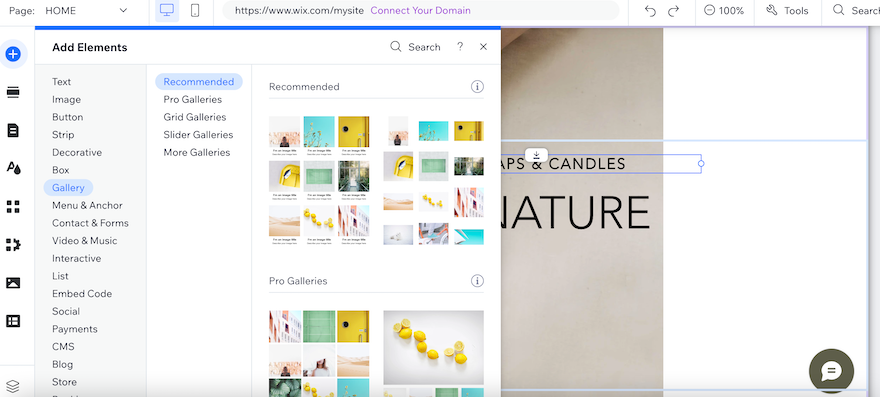The height and width of the screenshot is (397, 880).
Task: Select Strip element category
Action: point(63,135)
